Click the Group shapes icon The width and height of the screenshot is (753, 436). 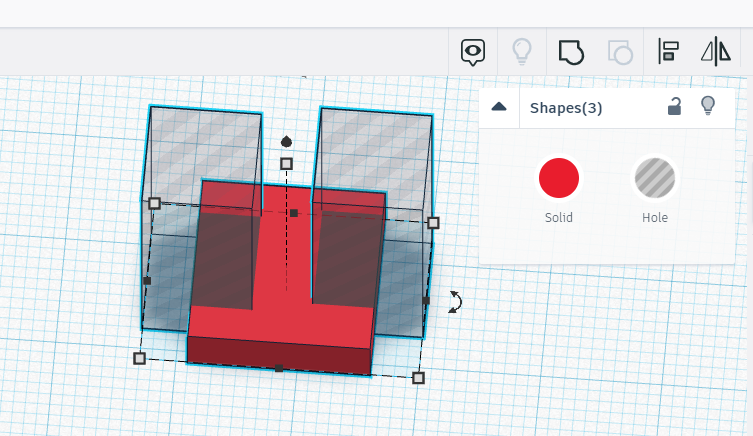[x=571, y=52]
